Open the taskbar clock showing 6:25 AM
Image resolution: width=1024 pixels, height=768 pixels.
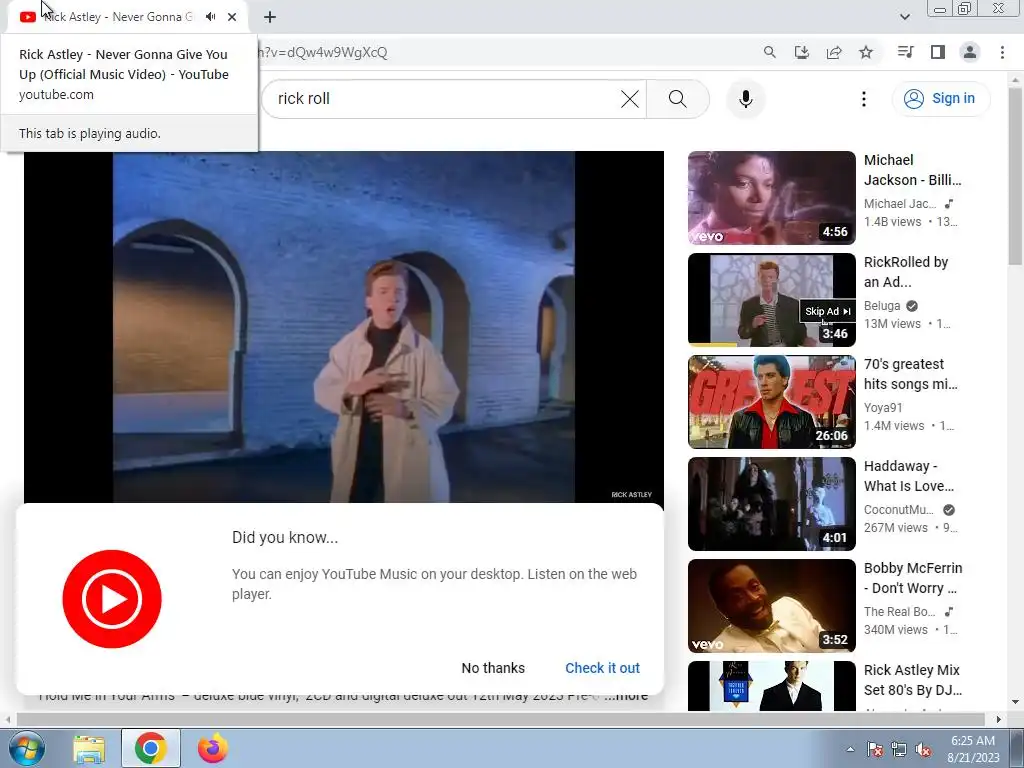(973, 749)
